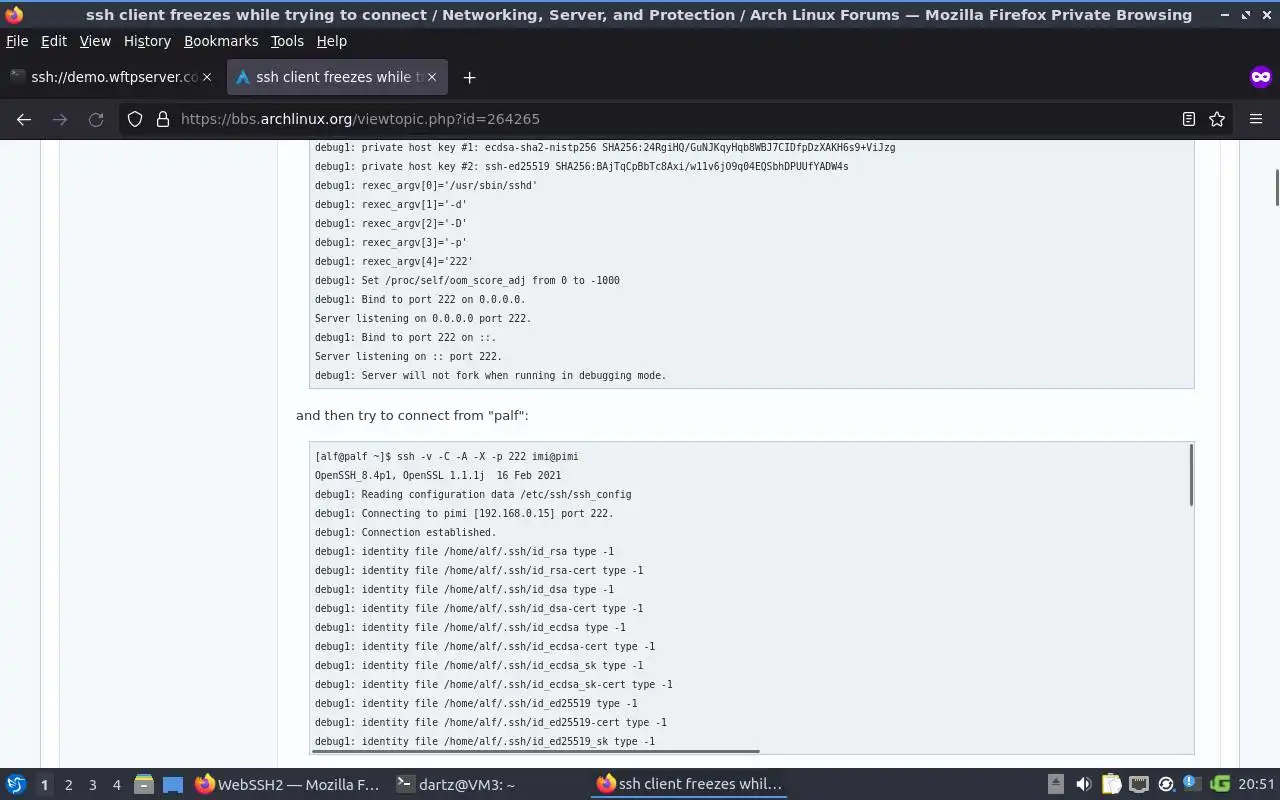
Task: Click 'Set /proc/self/oom_score_adj' debug line
Action: 467,280
